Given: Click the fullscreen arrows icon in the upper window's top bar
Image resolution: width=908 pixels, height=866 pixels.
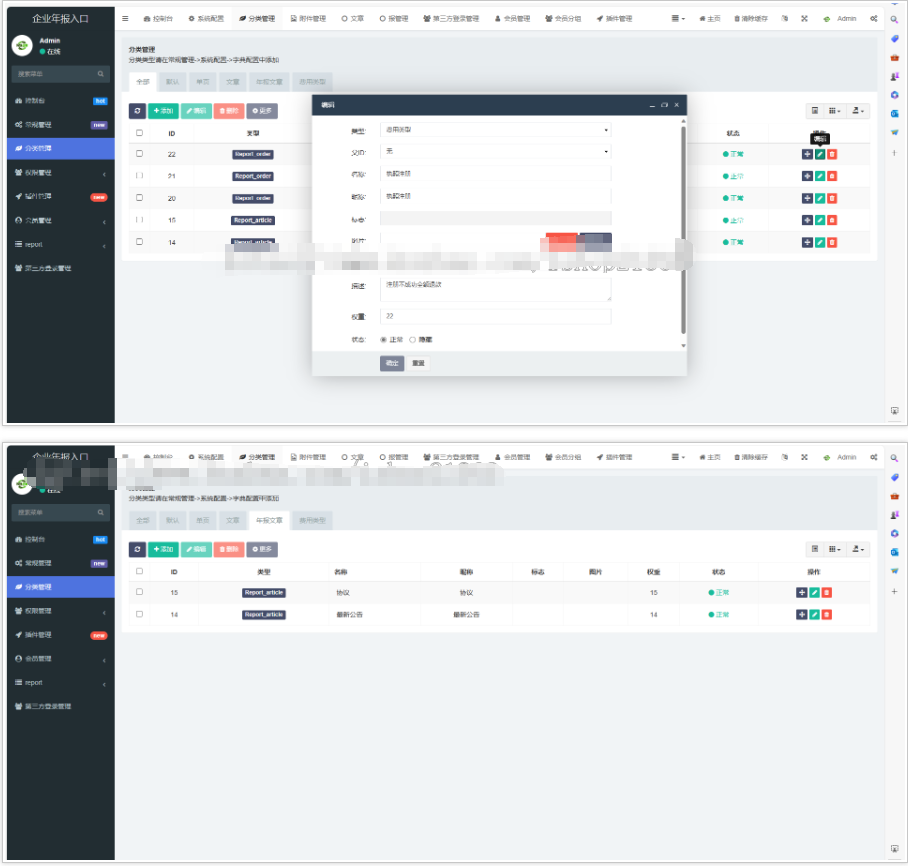Looking at the screenshot, I should click(804, 19).
